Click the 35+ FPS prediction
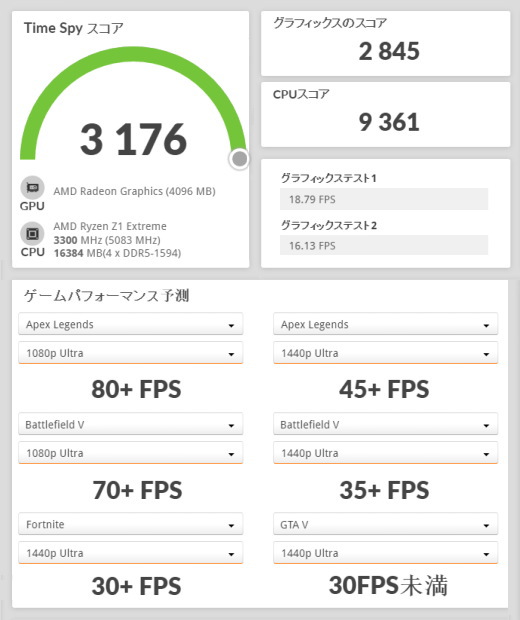 point(384,490)
